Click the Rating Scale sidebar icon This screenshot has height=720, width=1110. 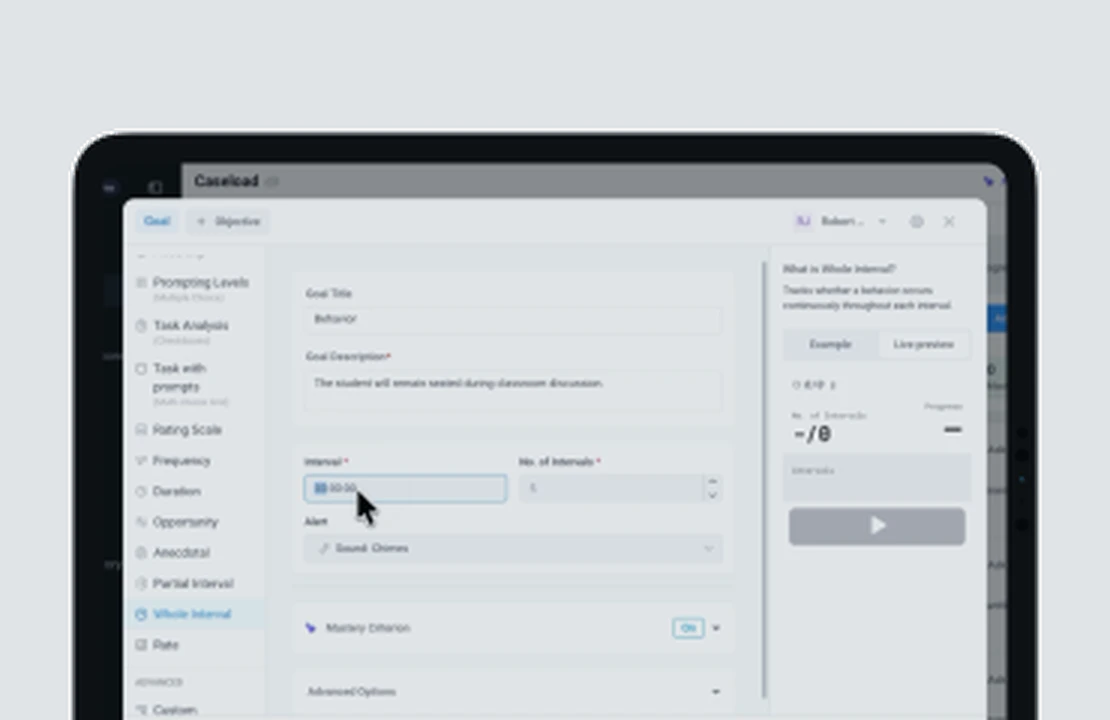click(x=142, y=430)
